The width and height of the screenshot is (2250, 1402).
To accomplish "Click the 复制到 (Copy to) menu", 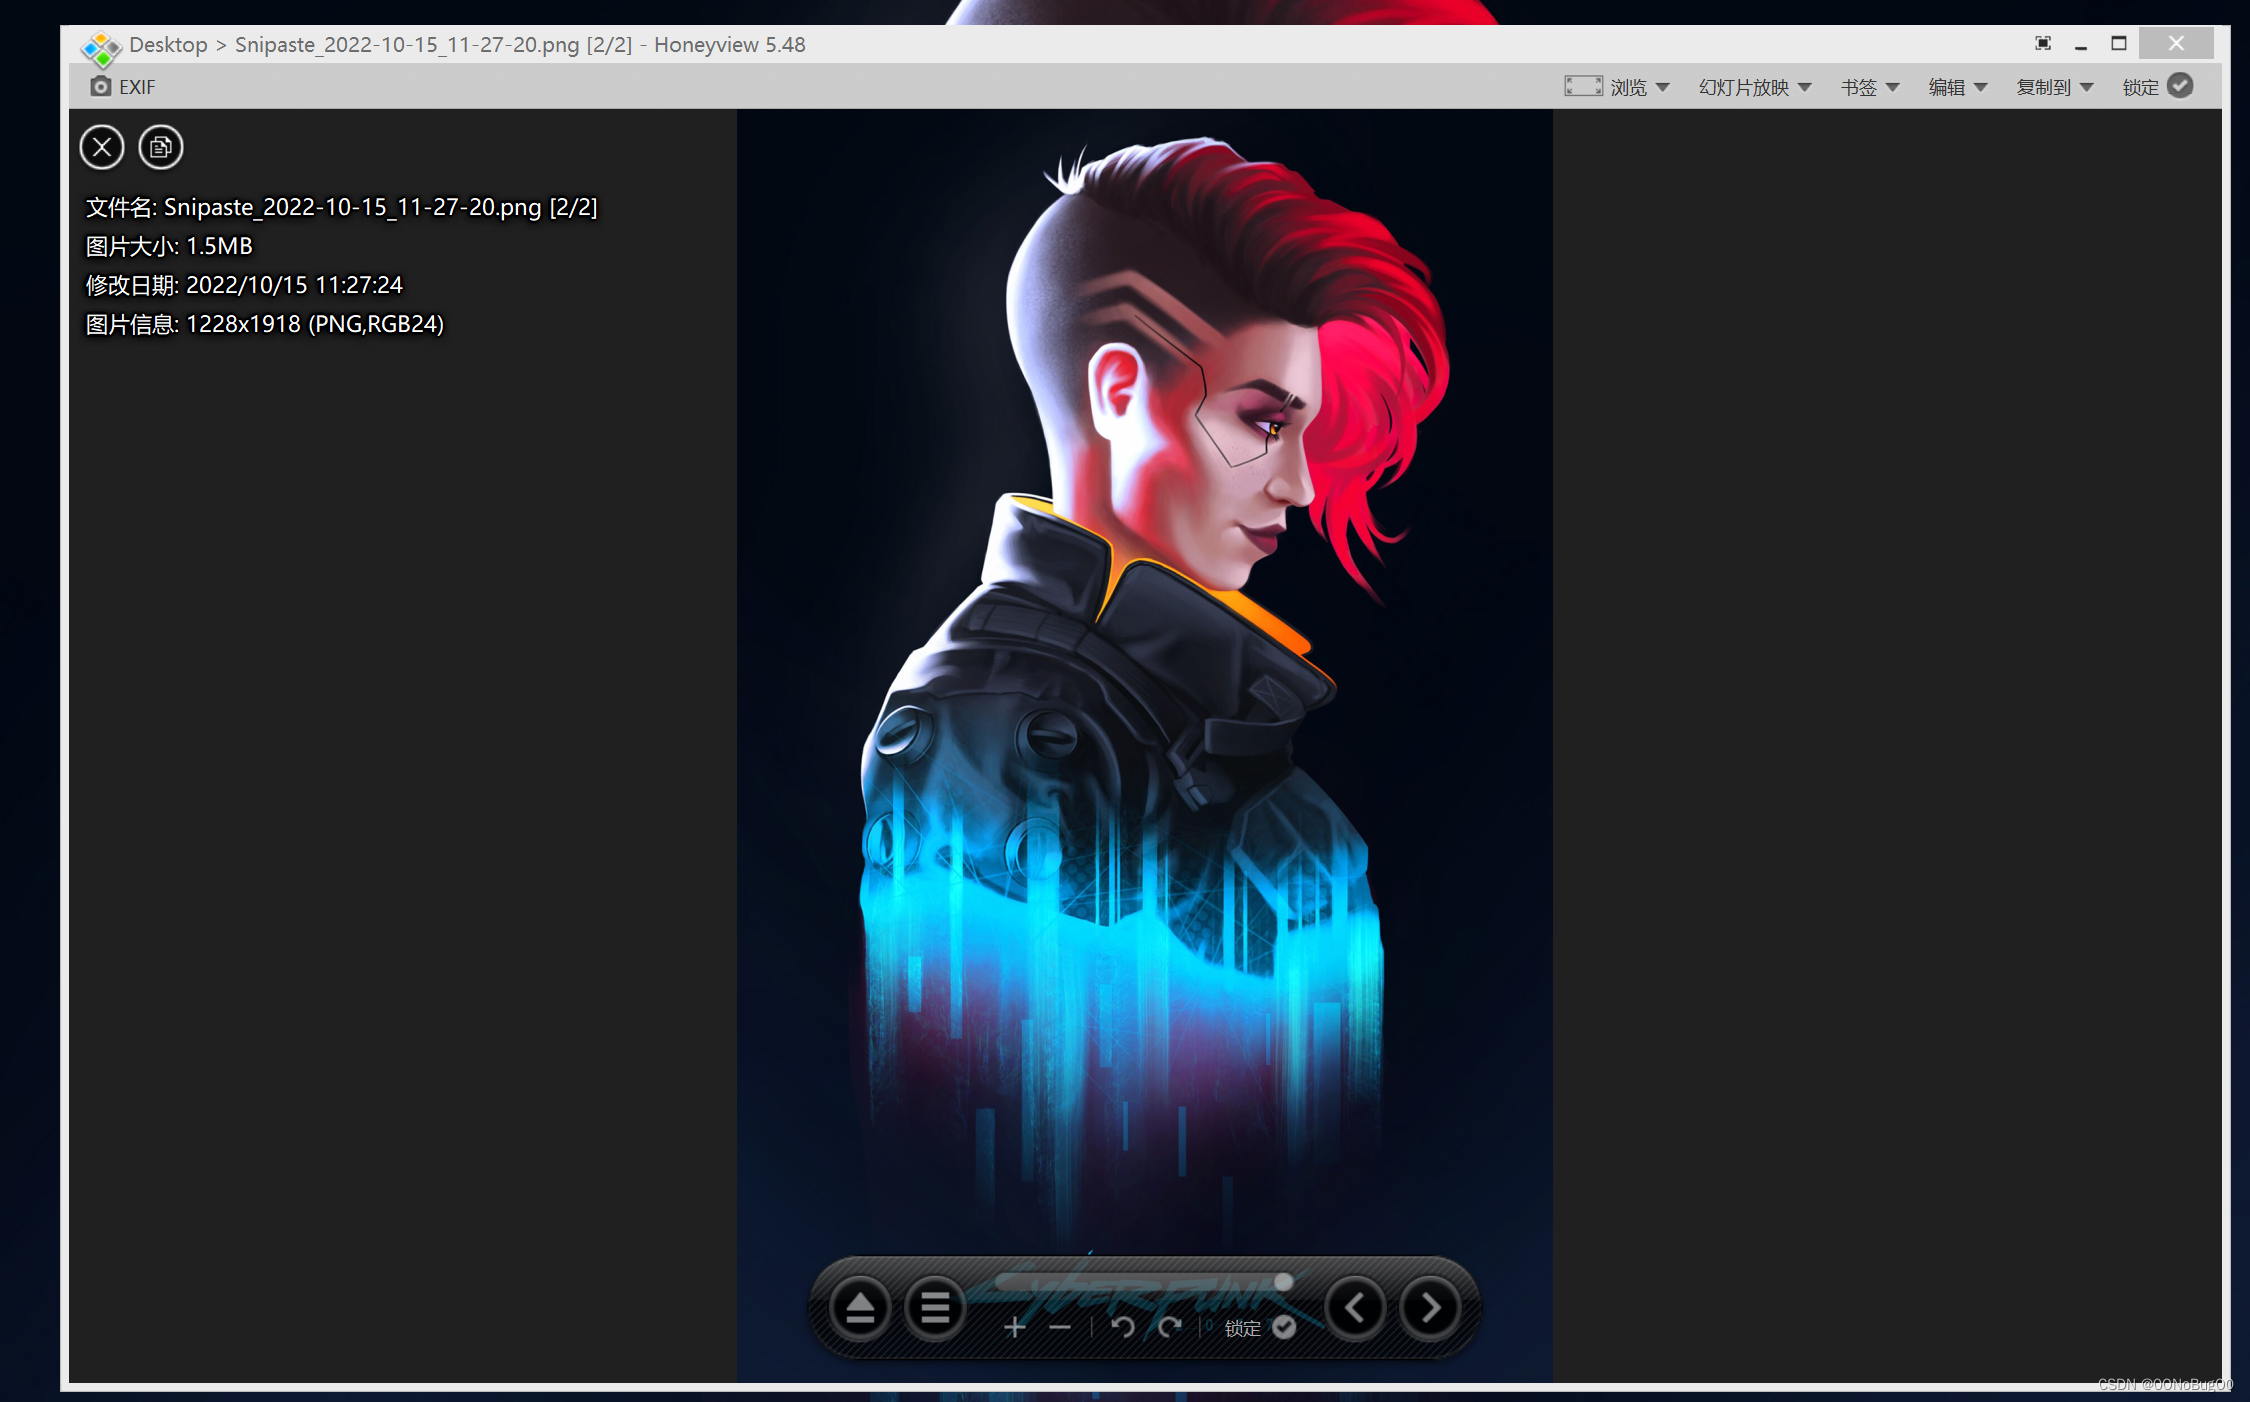I will tap(2051, 86).
